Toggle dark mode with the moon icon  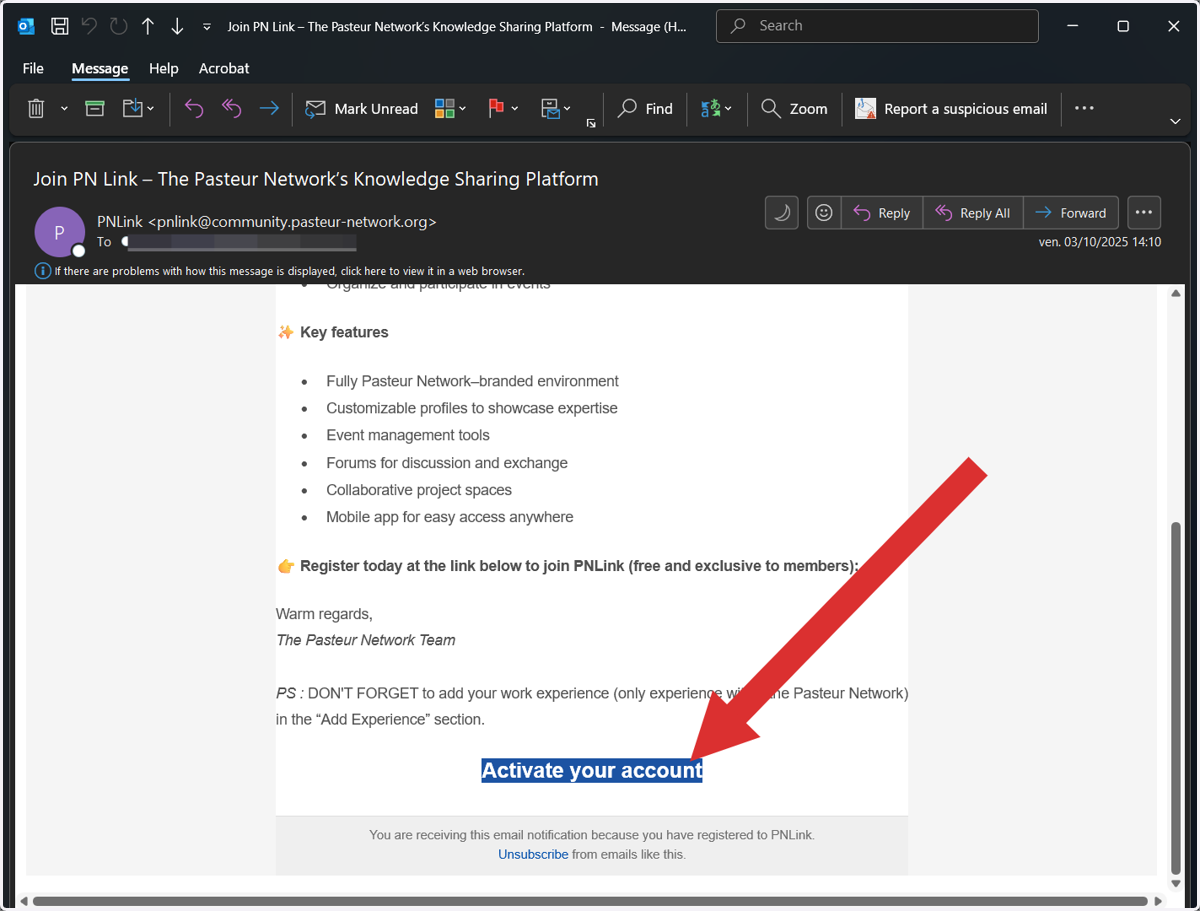[x=783, y=212]
